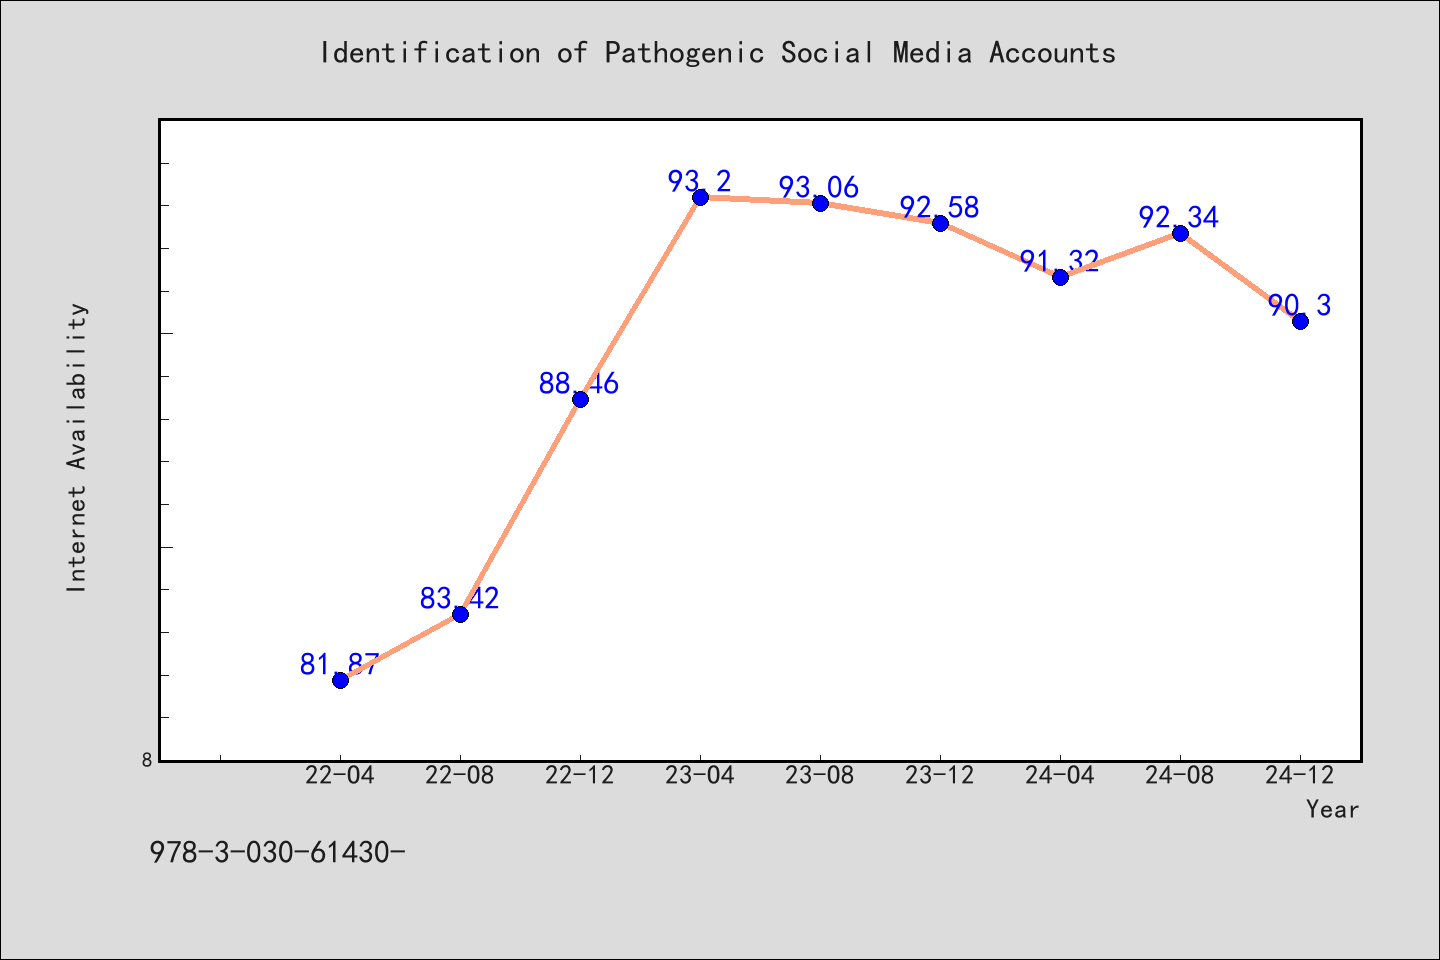Click the 978-3-030-61430- footnote text
The height and width of the screenshot is (960, 1440).
coord(277,853)
